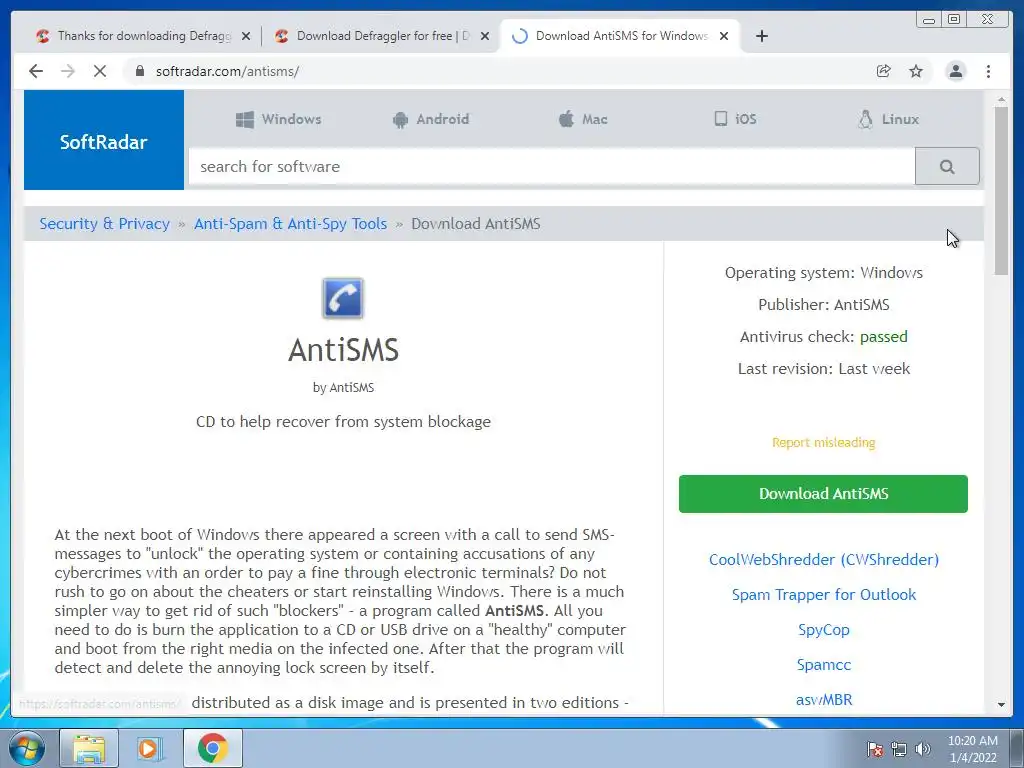Screen dimensions: 1024x768
Task: Open the 'Security & Privacy' breadcrumb
Action: coord(104,224)
